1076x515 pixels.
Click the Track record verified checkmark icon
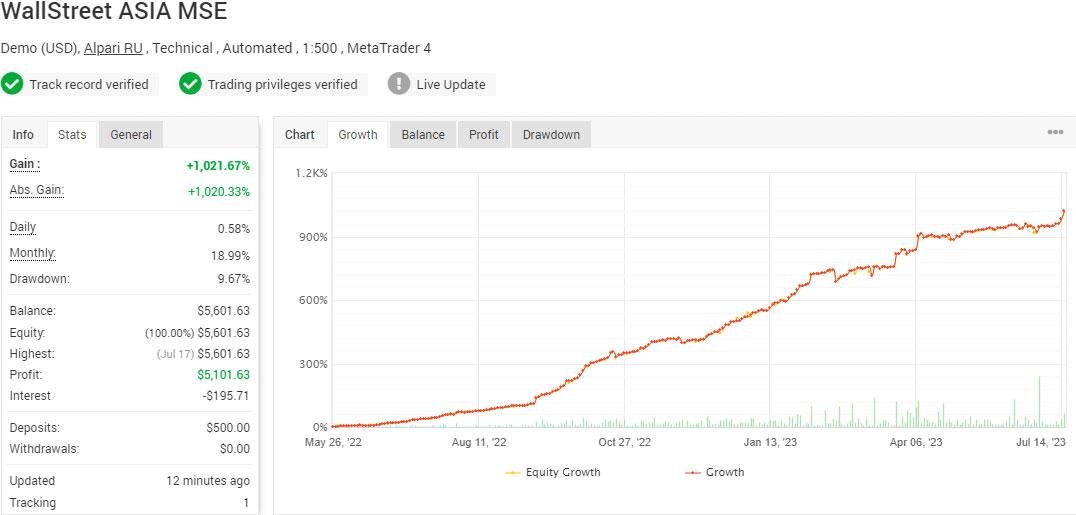(13, 84)
